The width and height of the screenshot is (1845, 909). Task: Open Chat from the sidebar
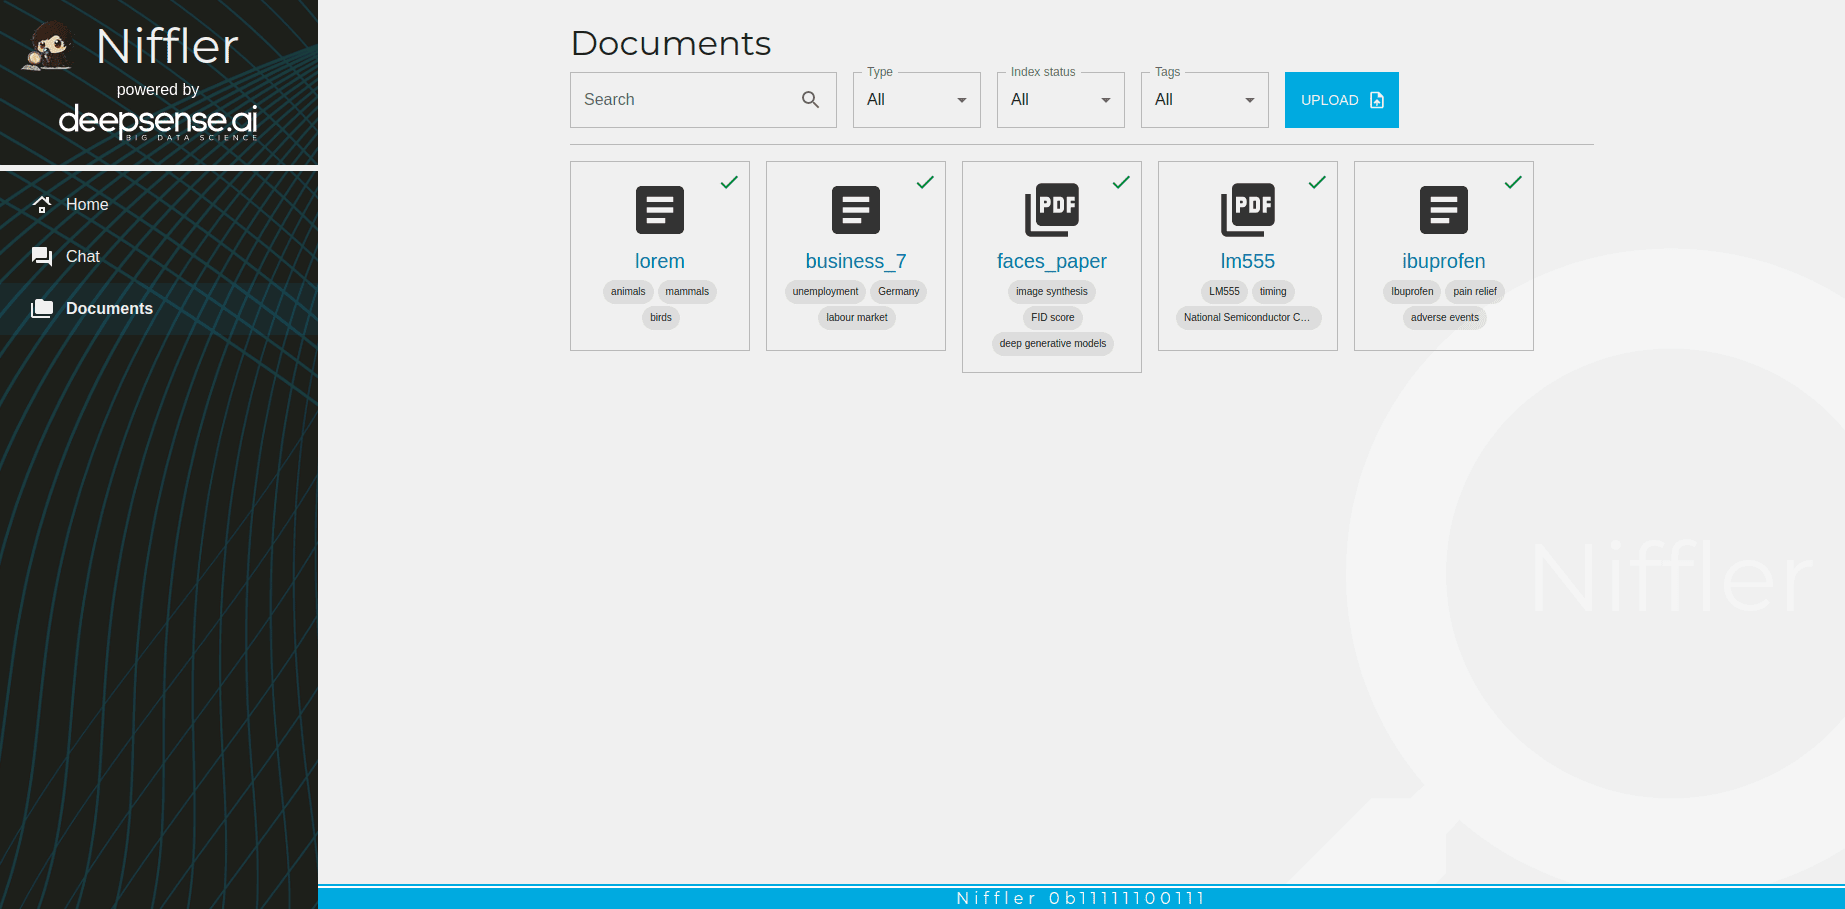pyautogui.click(x=83, y=256)
